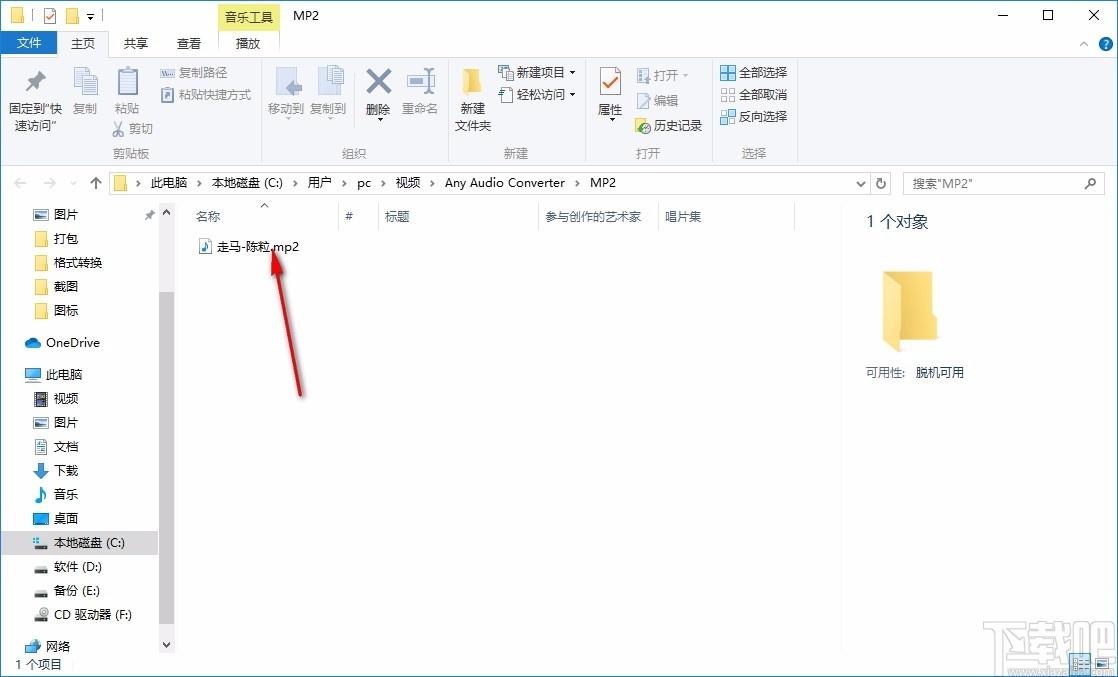Switch to the Share tab
The image size is (1118, 677).
coord(135,44)
